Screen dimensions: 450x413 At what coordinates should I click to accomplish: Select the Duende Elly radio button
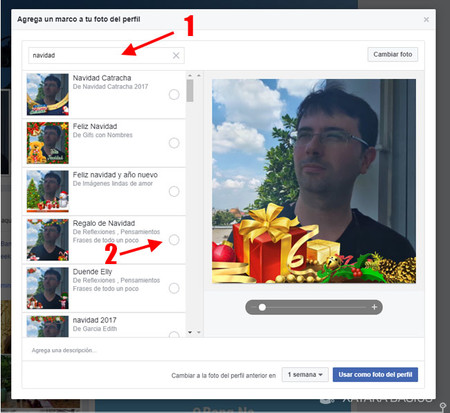(x=174, y=288)
